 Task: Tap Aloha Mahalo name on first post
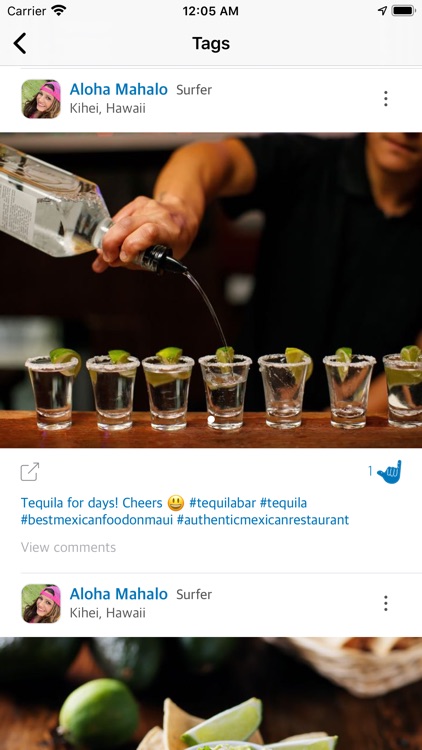[119, 89]
